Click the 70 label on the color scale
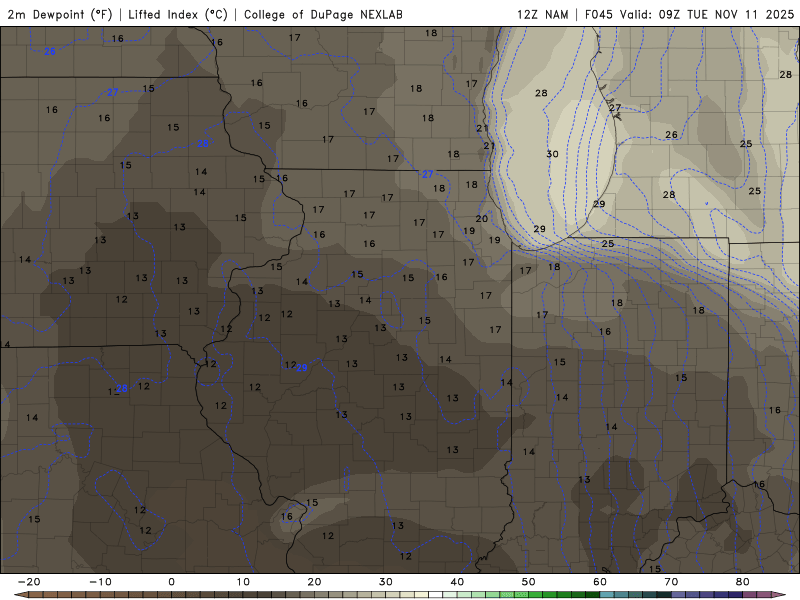The height and width of the screenshot is (600, 800). (x=671, y=582)
